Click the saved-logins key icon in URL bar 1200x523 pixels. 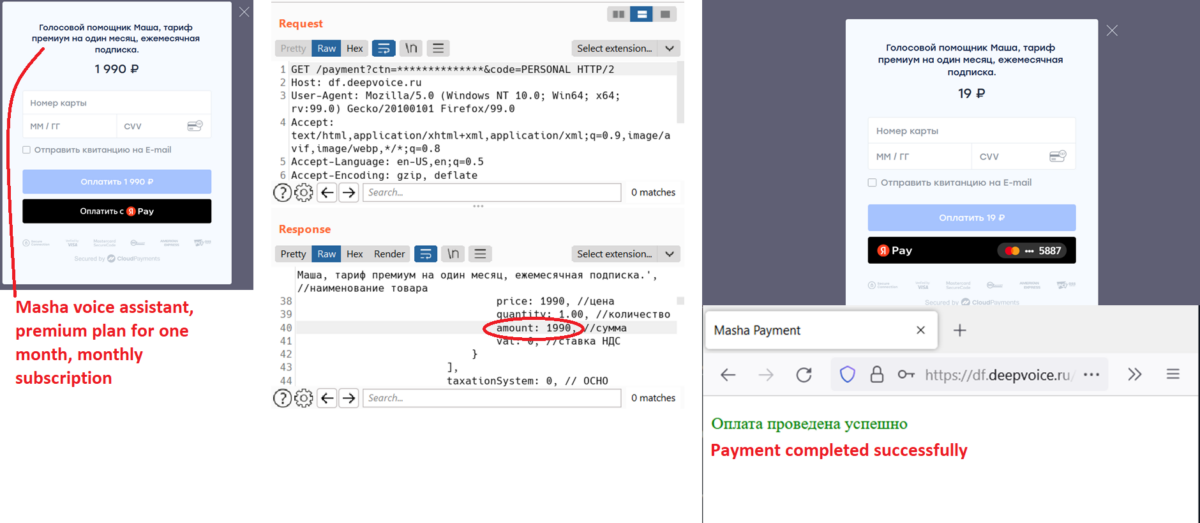(907, 374)
